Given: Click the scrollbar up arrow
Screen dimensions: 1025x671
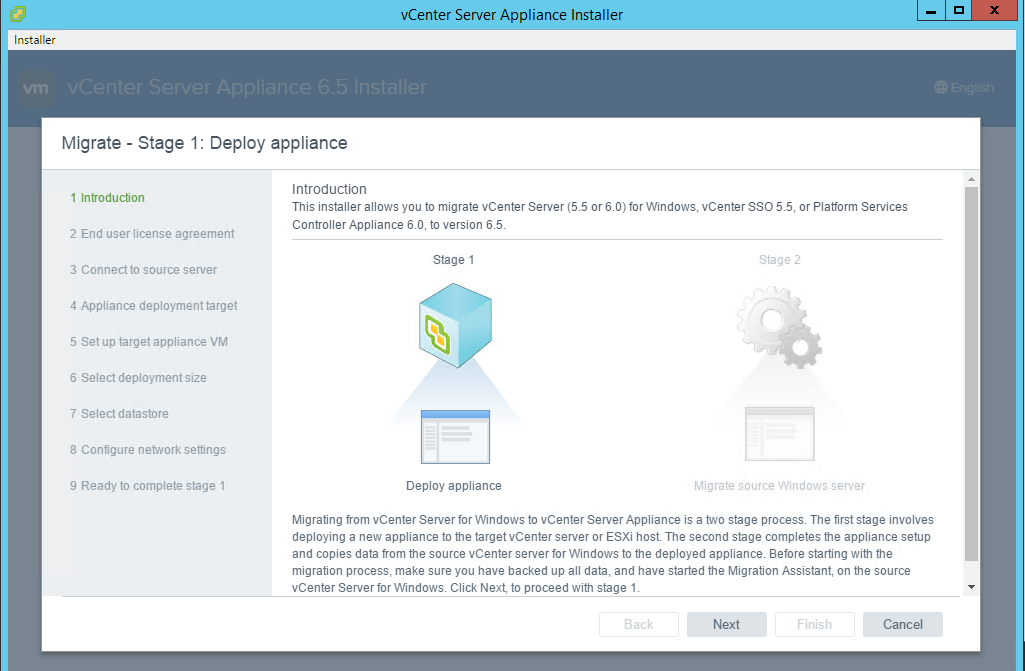Looking at the screenshot, I should pyautogui.click(x=971, y=179).
